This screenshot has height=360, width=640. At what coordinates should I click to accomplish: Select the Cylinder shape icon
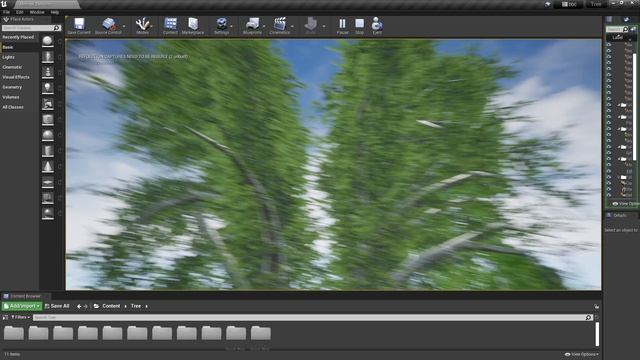pos(48,151)
